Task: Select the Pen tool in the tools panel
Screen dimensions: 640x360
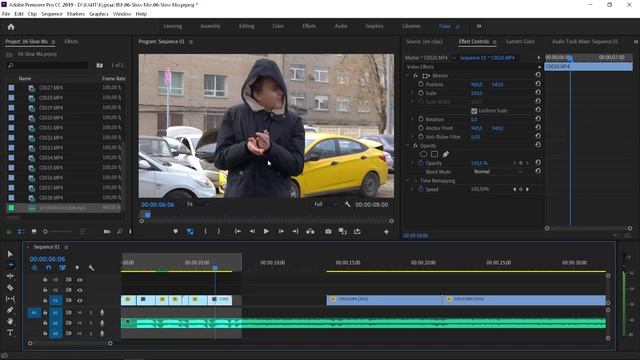Action: coord(10,310)
